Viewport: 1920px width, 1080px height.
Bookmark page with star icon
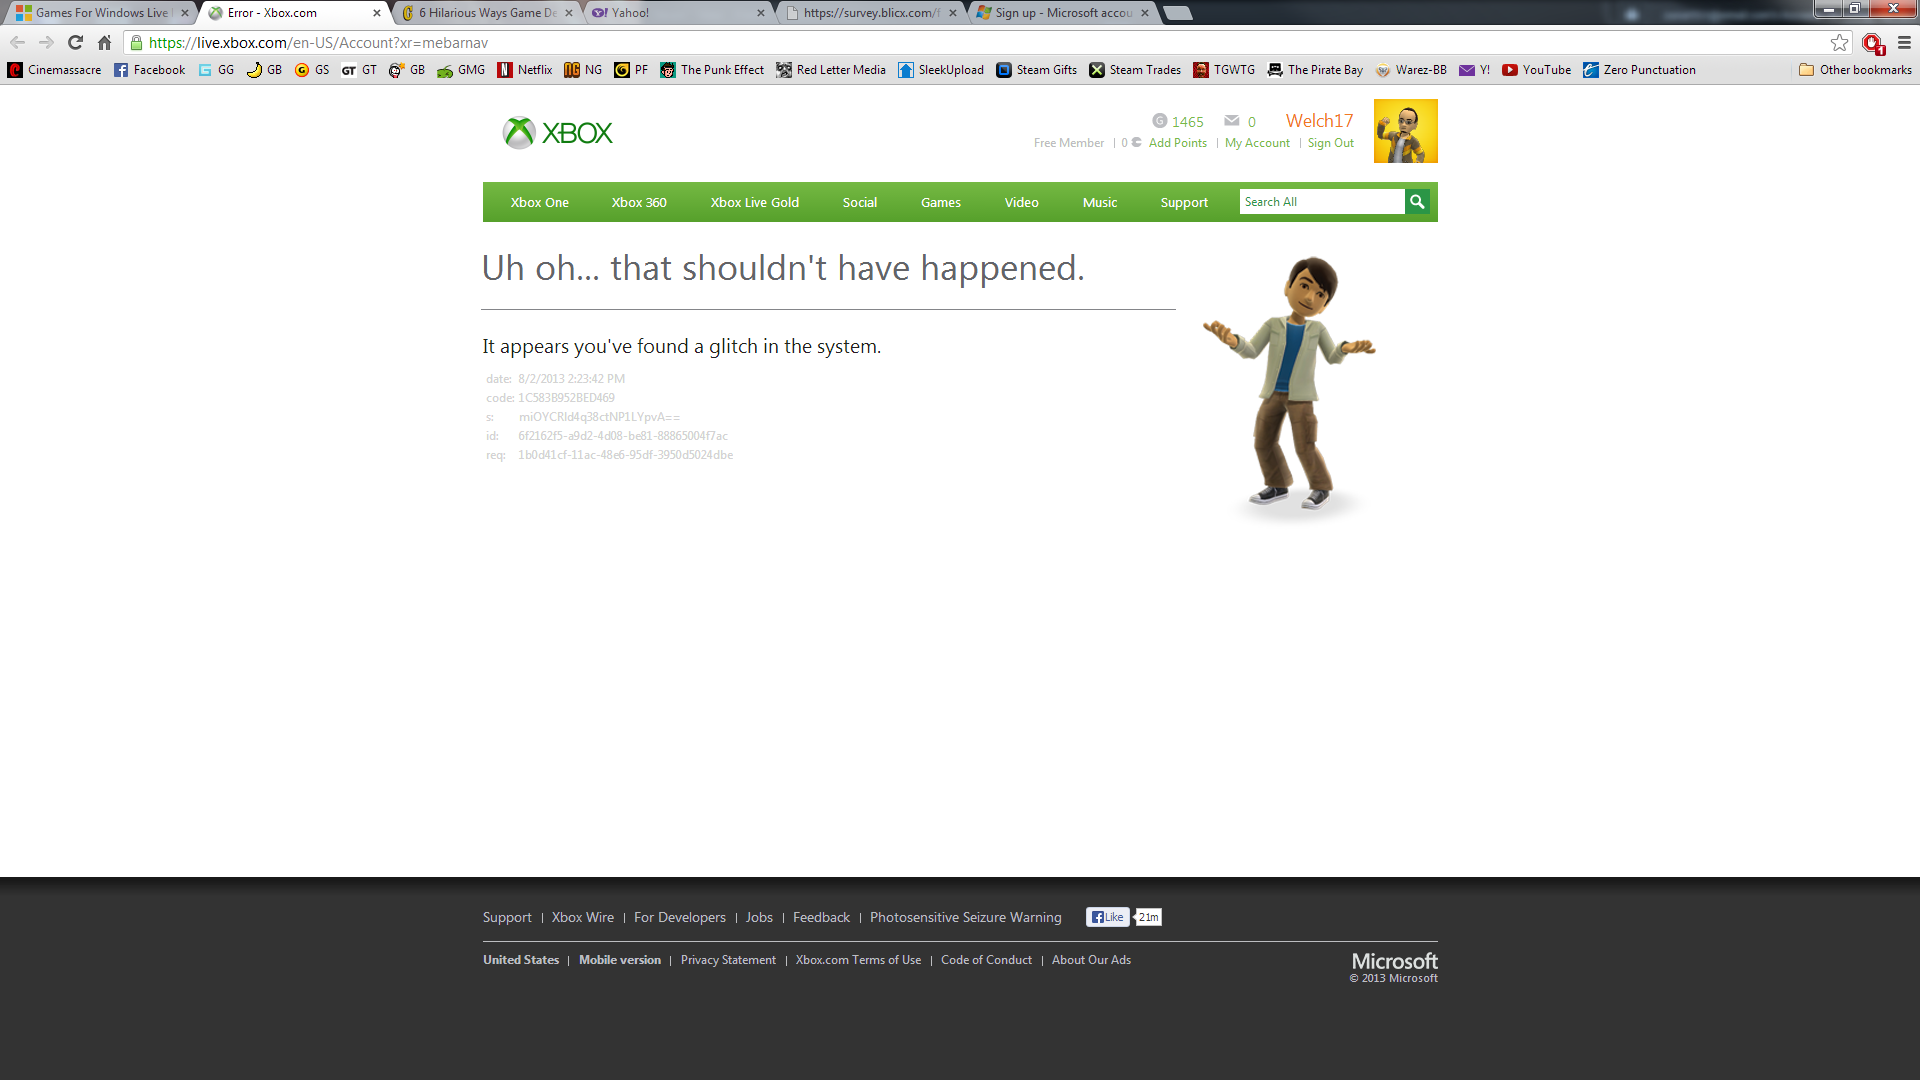pyautogui.click(x=1839, y=42)
